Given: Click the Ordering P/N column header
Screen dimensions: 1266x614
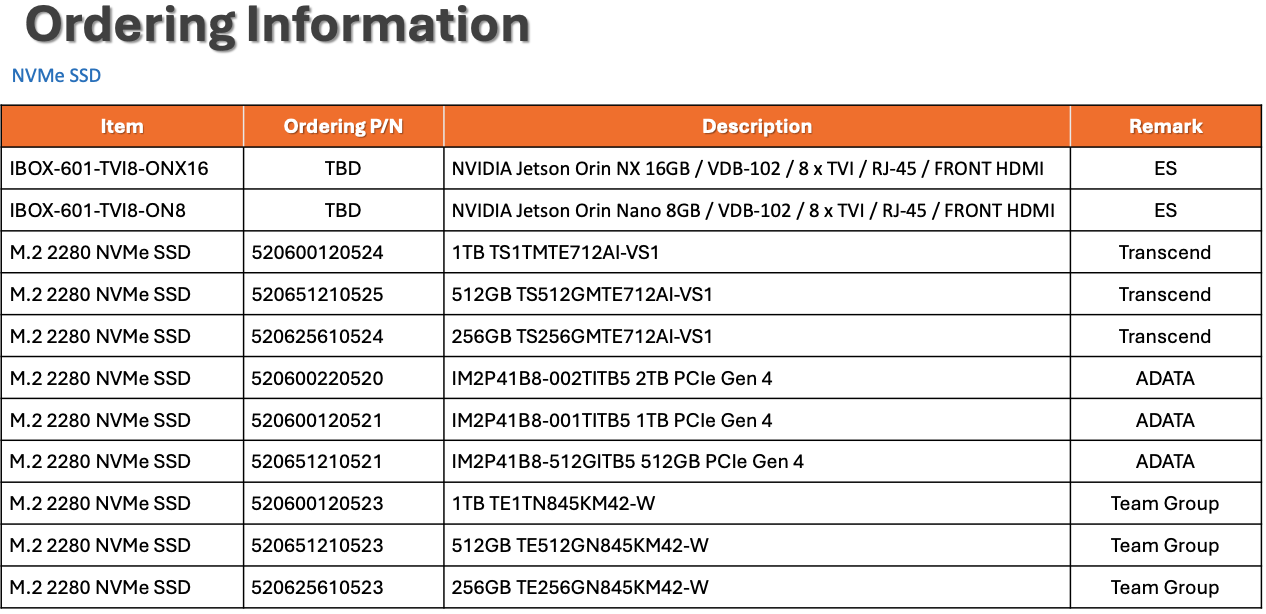Looking at the screenshot, I should point(343,126).
